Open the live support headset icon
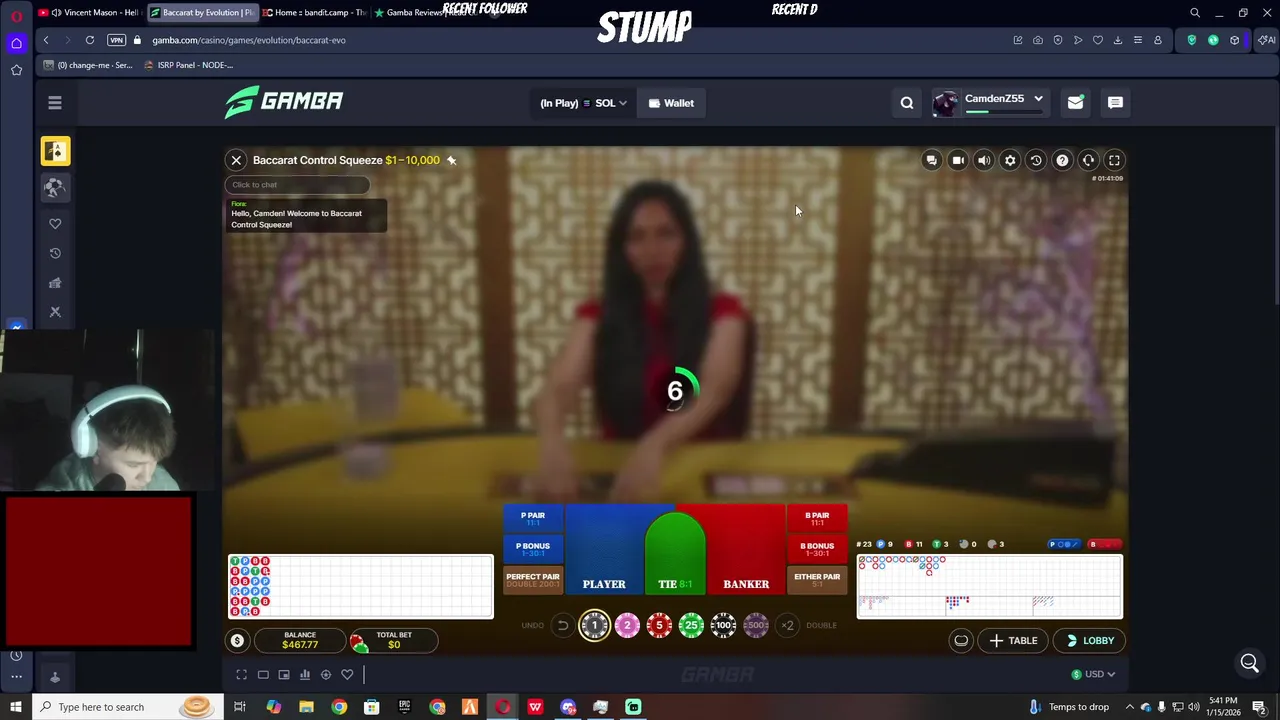The height and width of the screenshot is (720, 1280). (1088, 160)
